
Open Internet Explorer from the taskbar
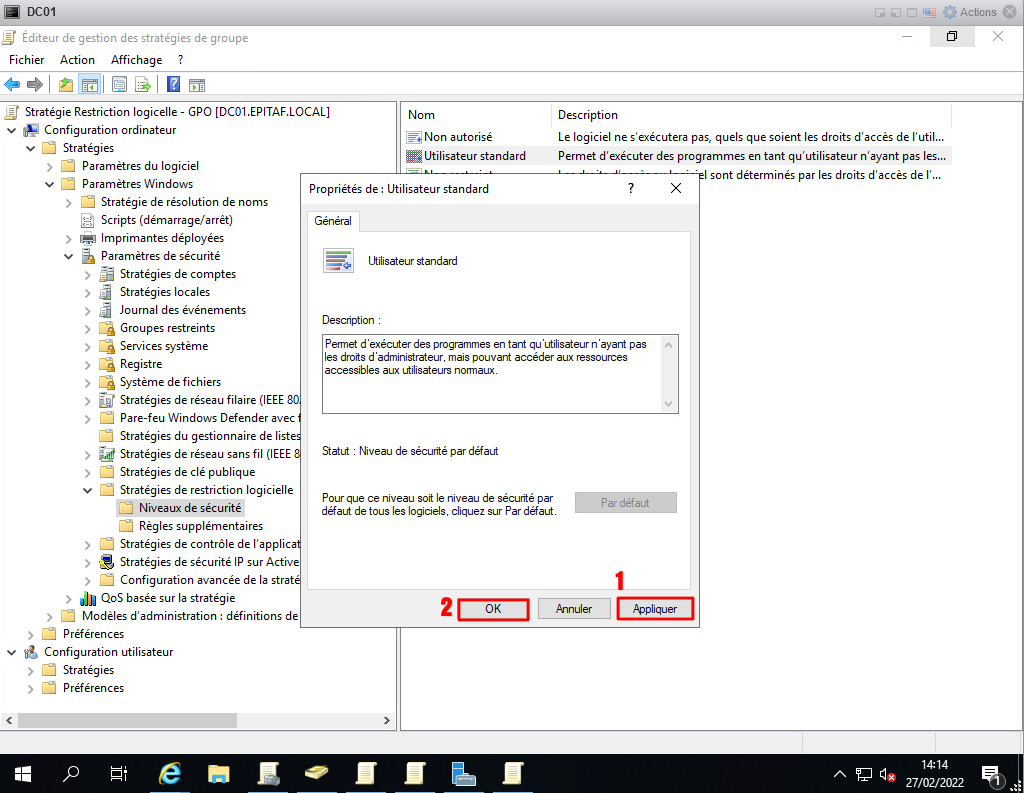171,773
